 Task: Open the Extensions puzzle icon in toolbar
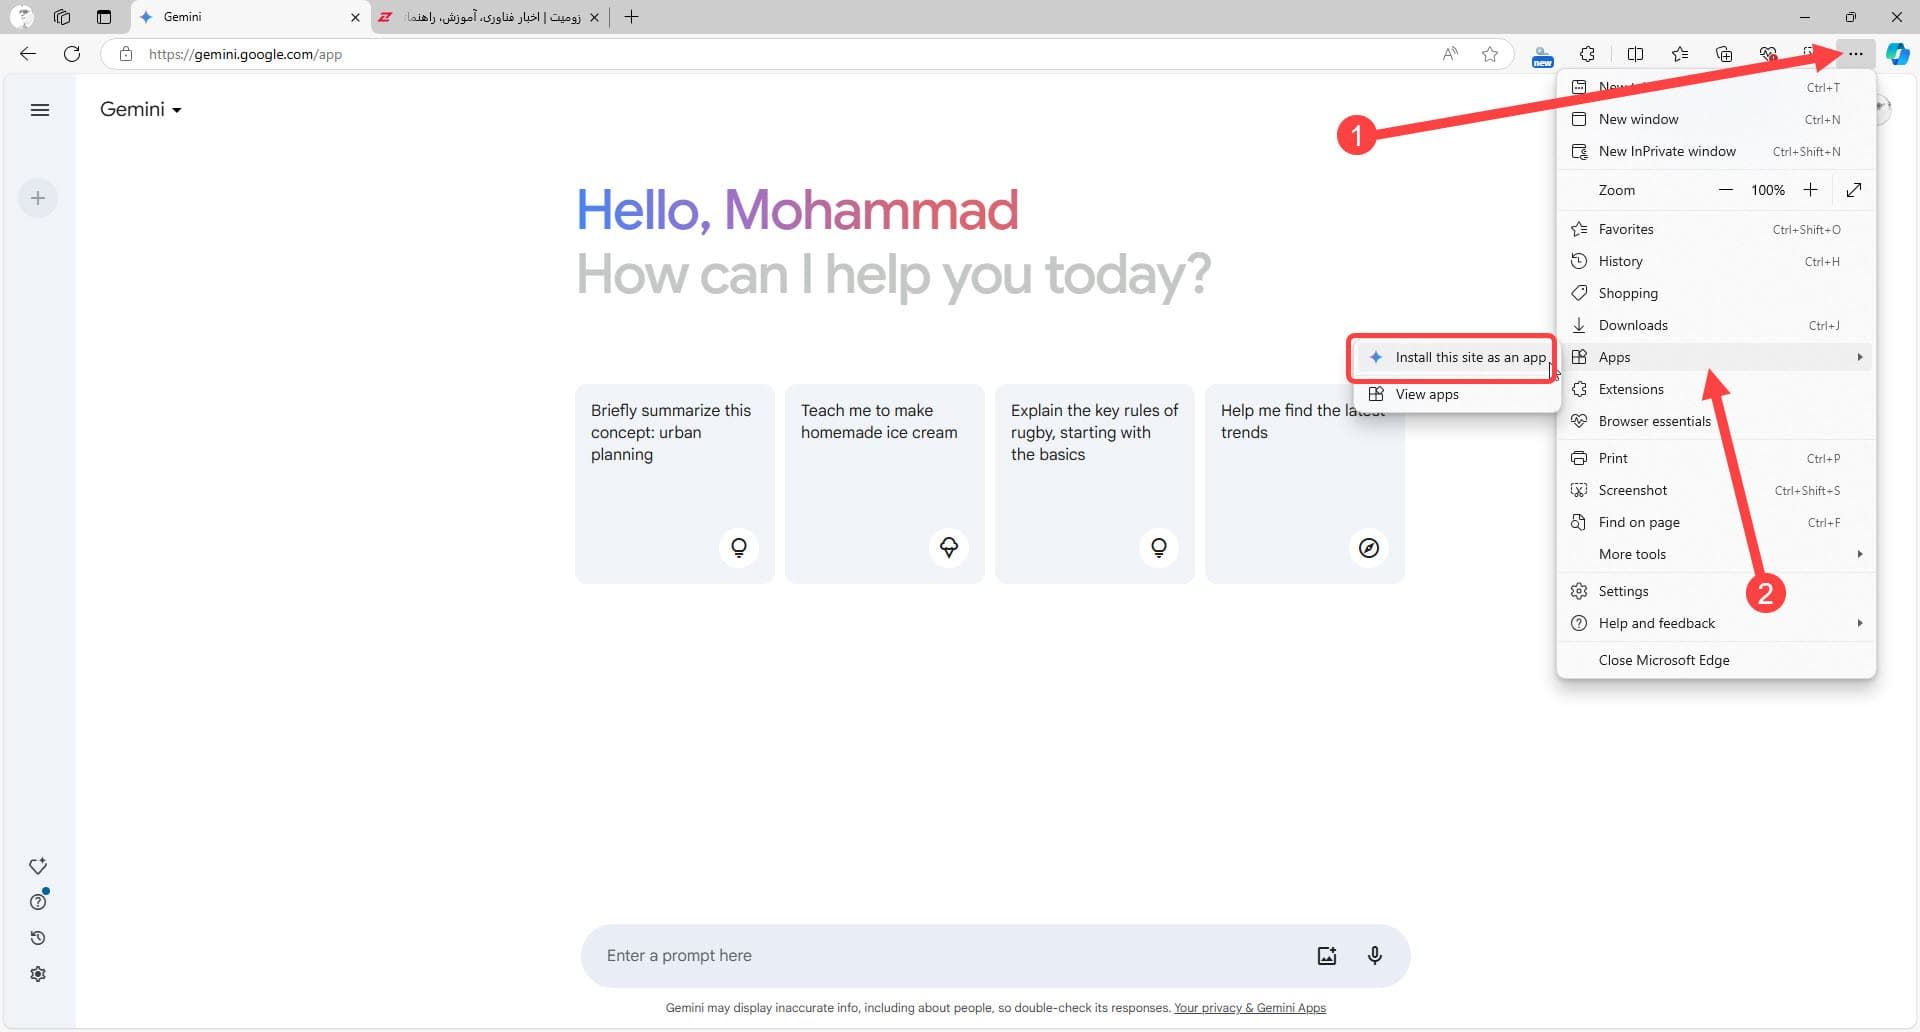click(x=1587, y=54)
